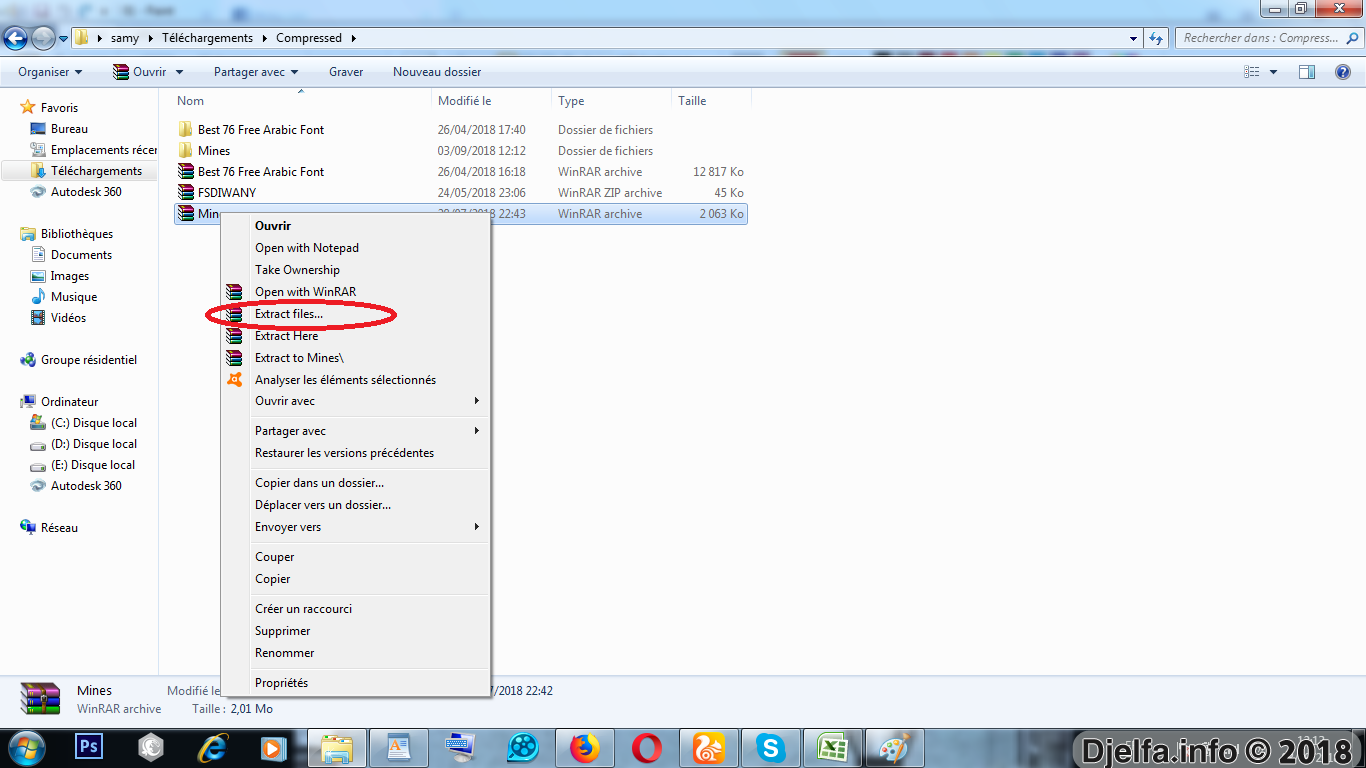Image resolution: width=1366 pixels, height=768 pixels.
Task: Open address bar previous locations dropdown
Action: click(x=1133, y=38)
